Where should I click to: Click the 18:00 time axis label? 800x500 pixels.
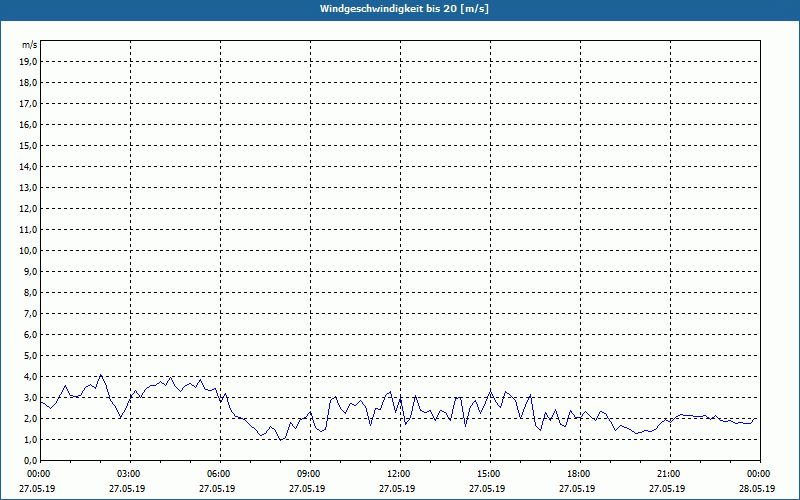coord(580,474)
